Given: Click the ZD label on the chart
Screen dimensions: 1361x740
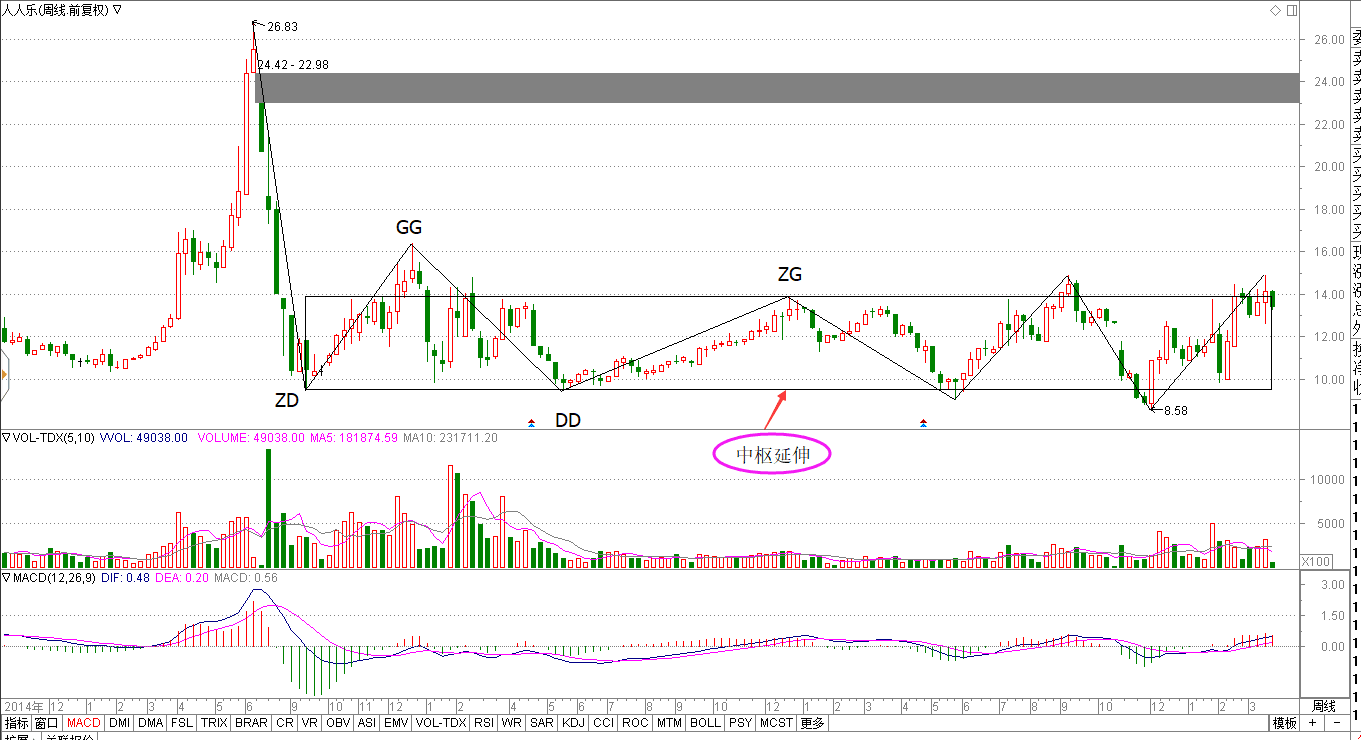Looking at the screenshot, I should point(287,401).
